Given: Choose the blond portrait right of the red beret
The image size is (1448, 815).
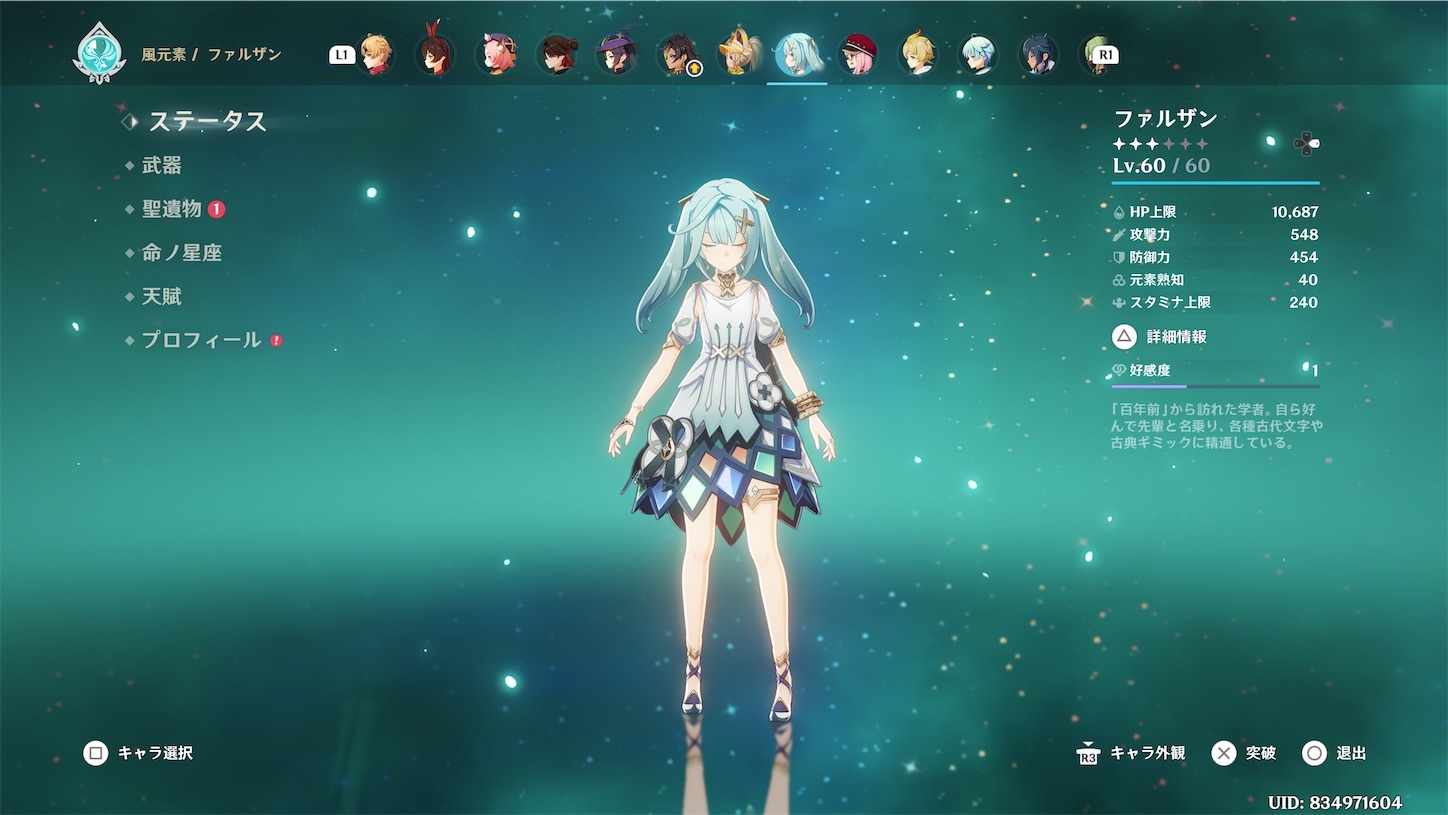Looking at the screenshot, I should (918, 54).
